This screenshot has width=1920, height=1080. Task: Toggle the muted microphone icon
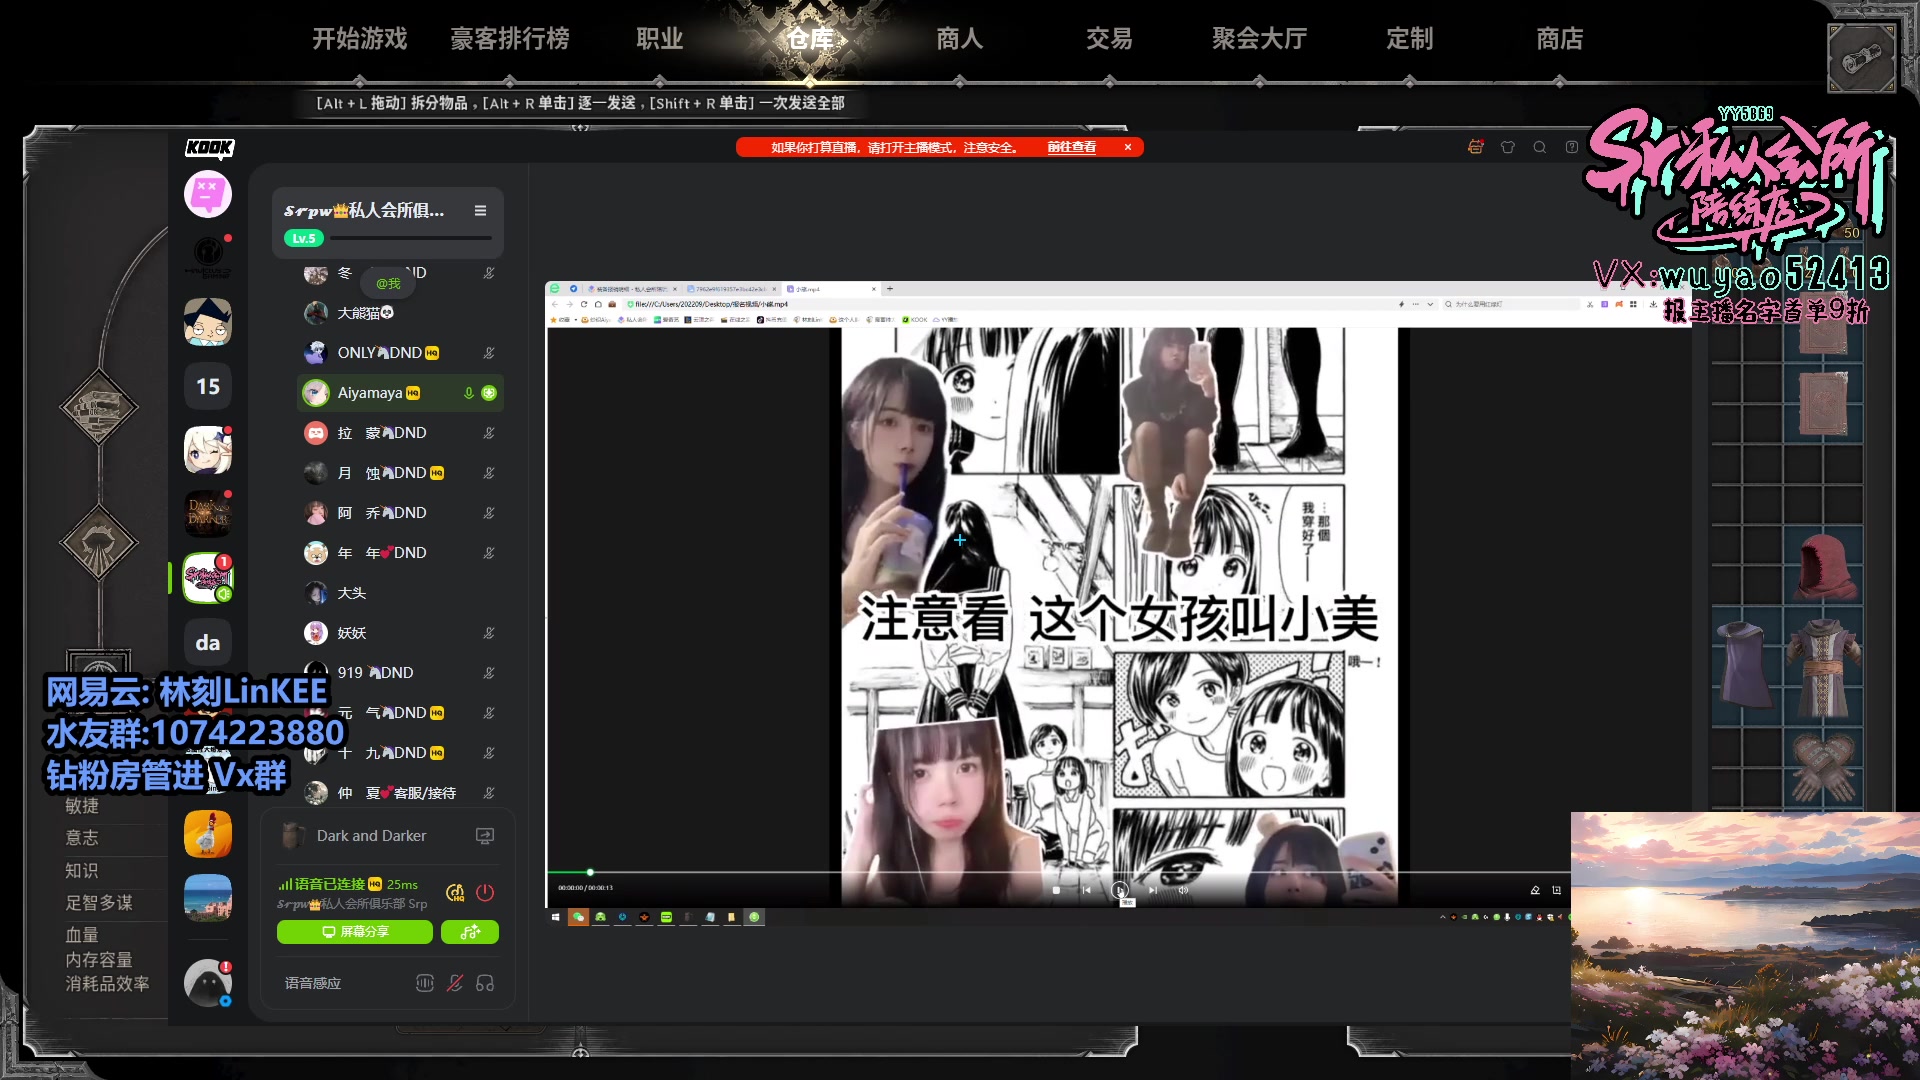pyautogui.click(x=455, y=983)
